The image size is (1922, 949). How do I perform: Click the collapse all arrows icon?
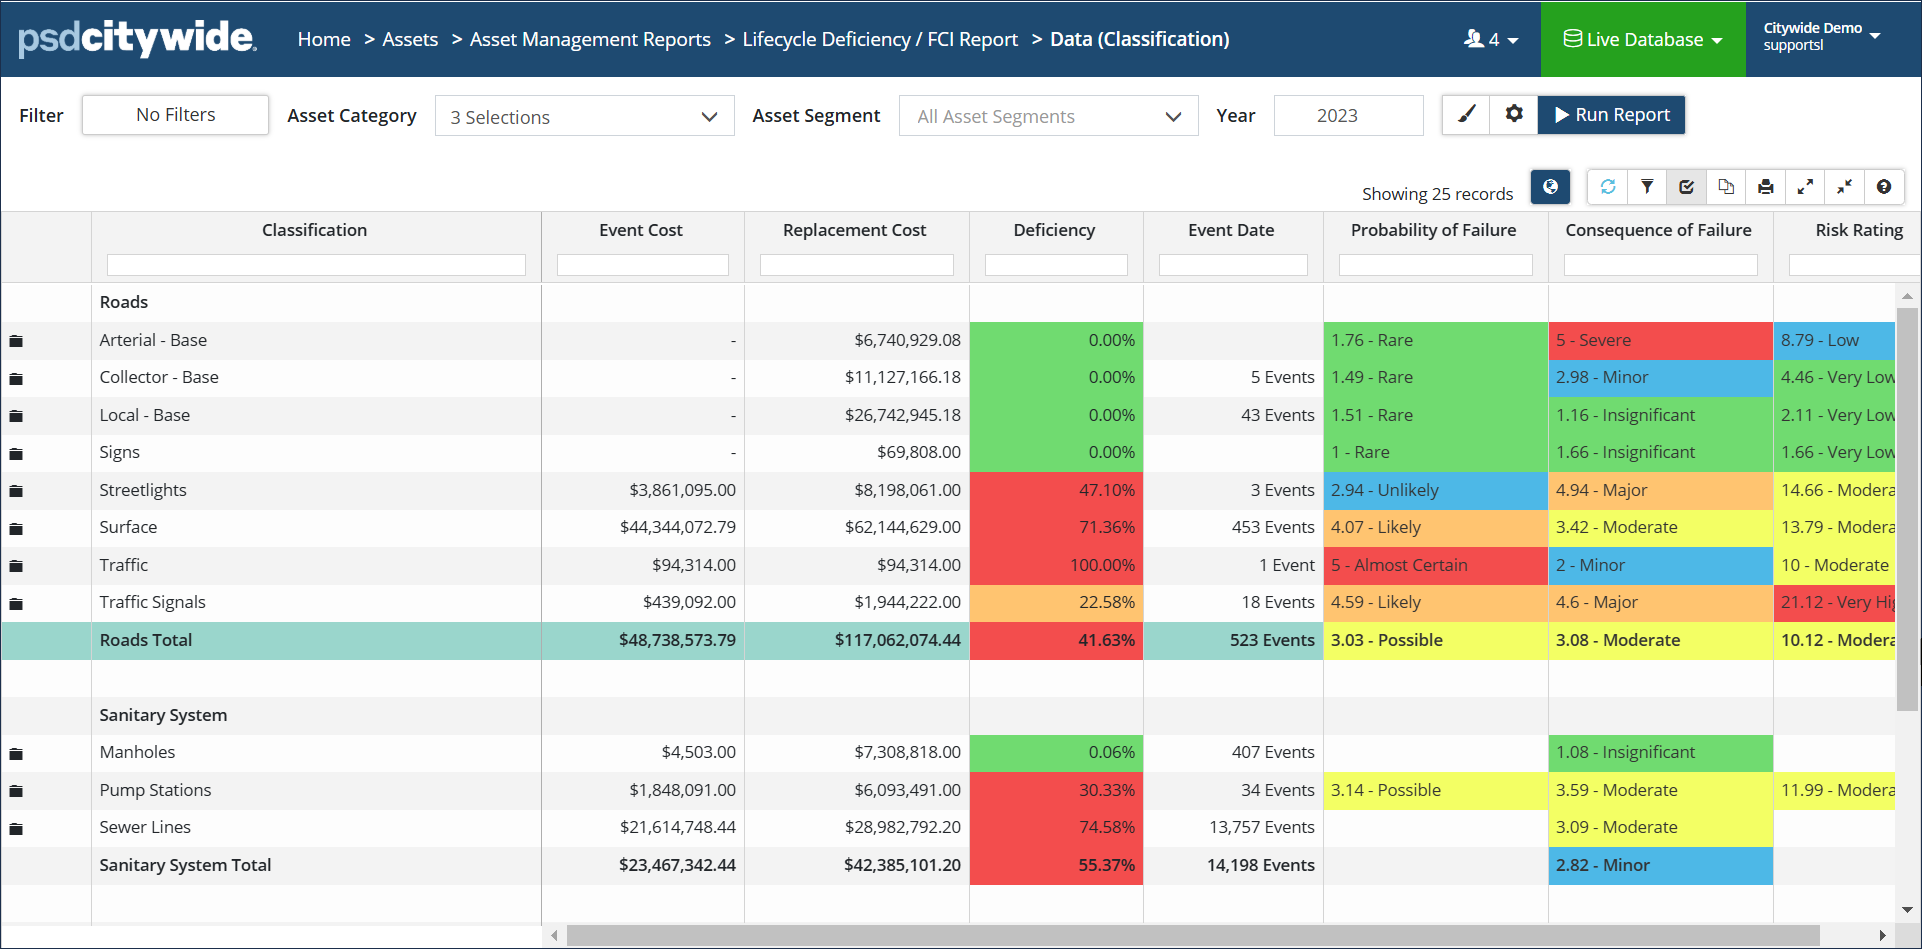click(x=1845, y=187)
